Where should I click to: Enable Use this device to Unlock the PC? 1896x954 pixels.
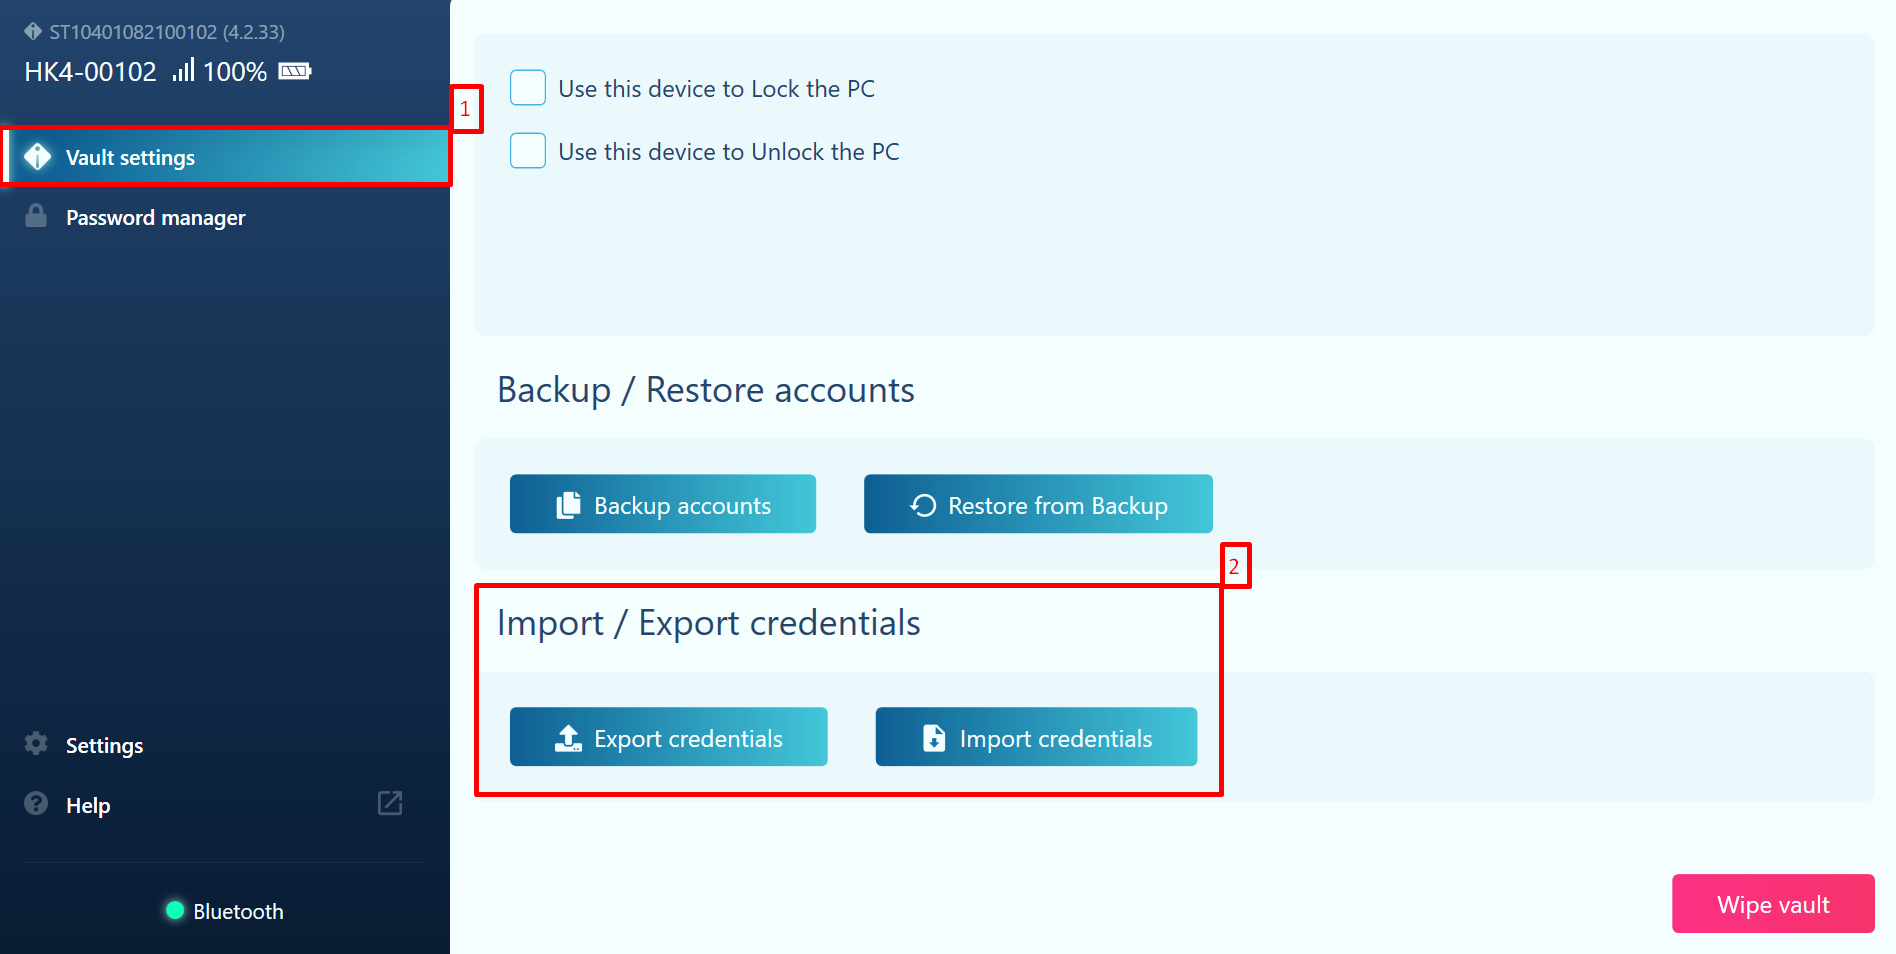528,151
